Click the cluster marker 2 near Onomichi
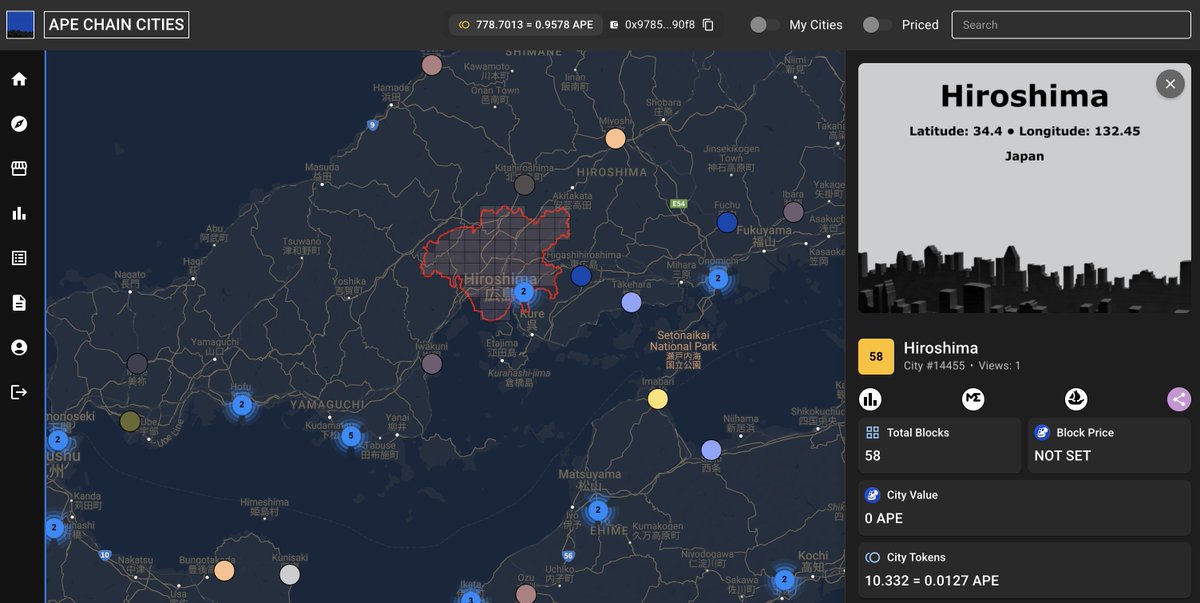1200x603 pixels. [x=717, y=279]
